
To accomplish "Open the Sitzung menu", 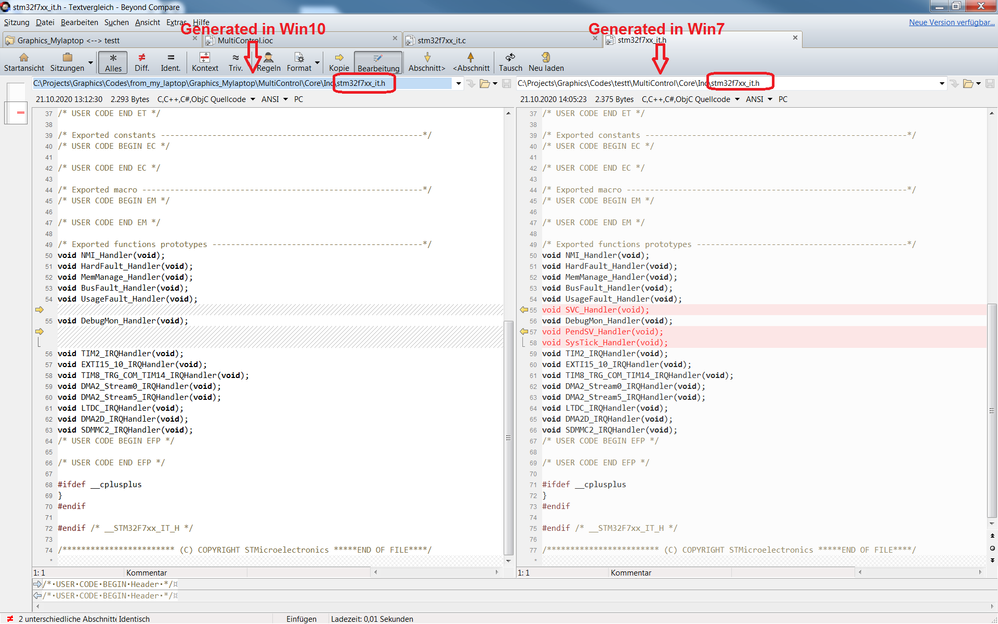I will [x=17, y=22].
